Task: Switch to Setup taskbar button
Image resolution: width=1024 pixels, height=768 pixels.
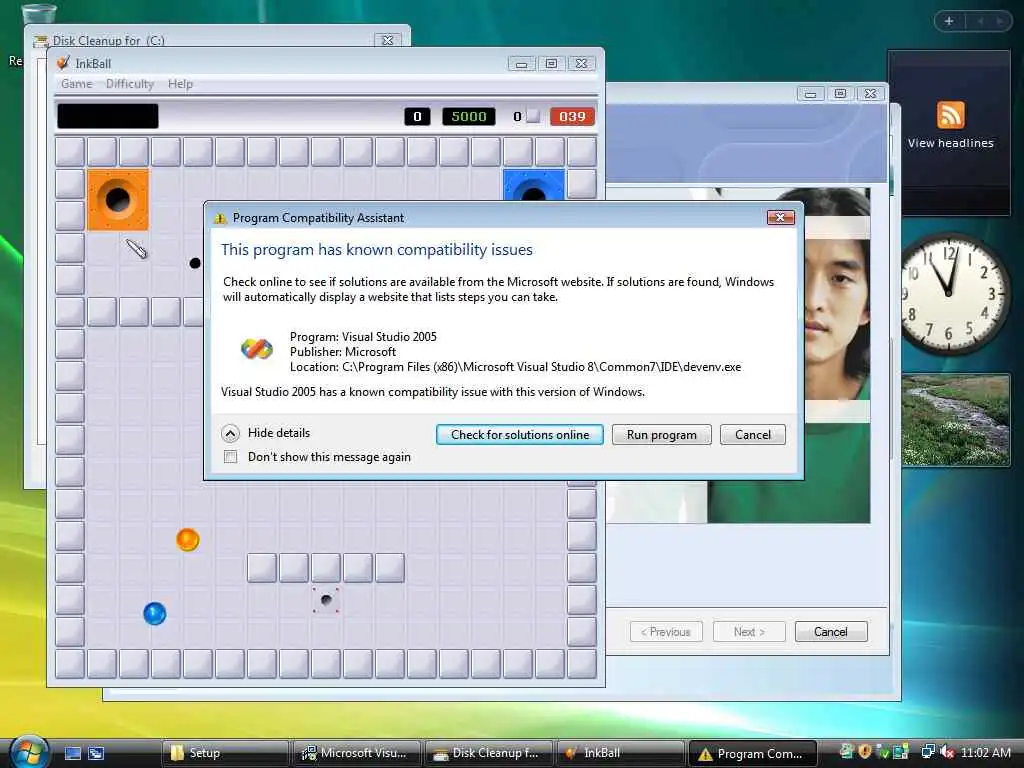Action: click(x=224, y=753)
